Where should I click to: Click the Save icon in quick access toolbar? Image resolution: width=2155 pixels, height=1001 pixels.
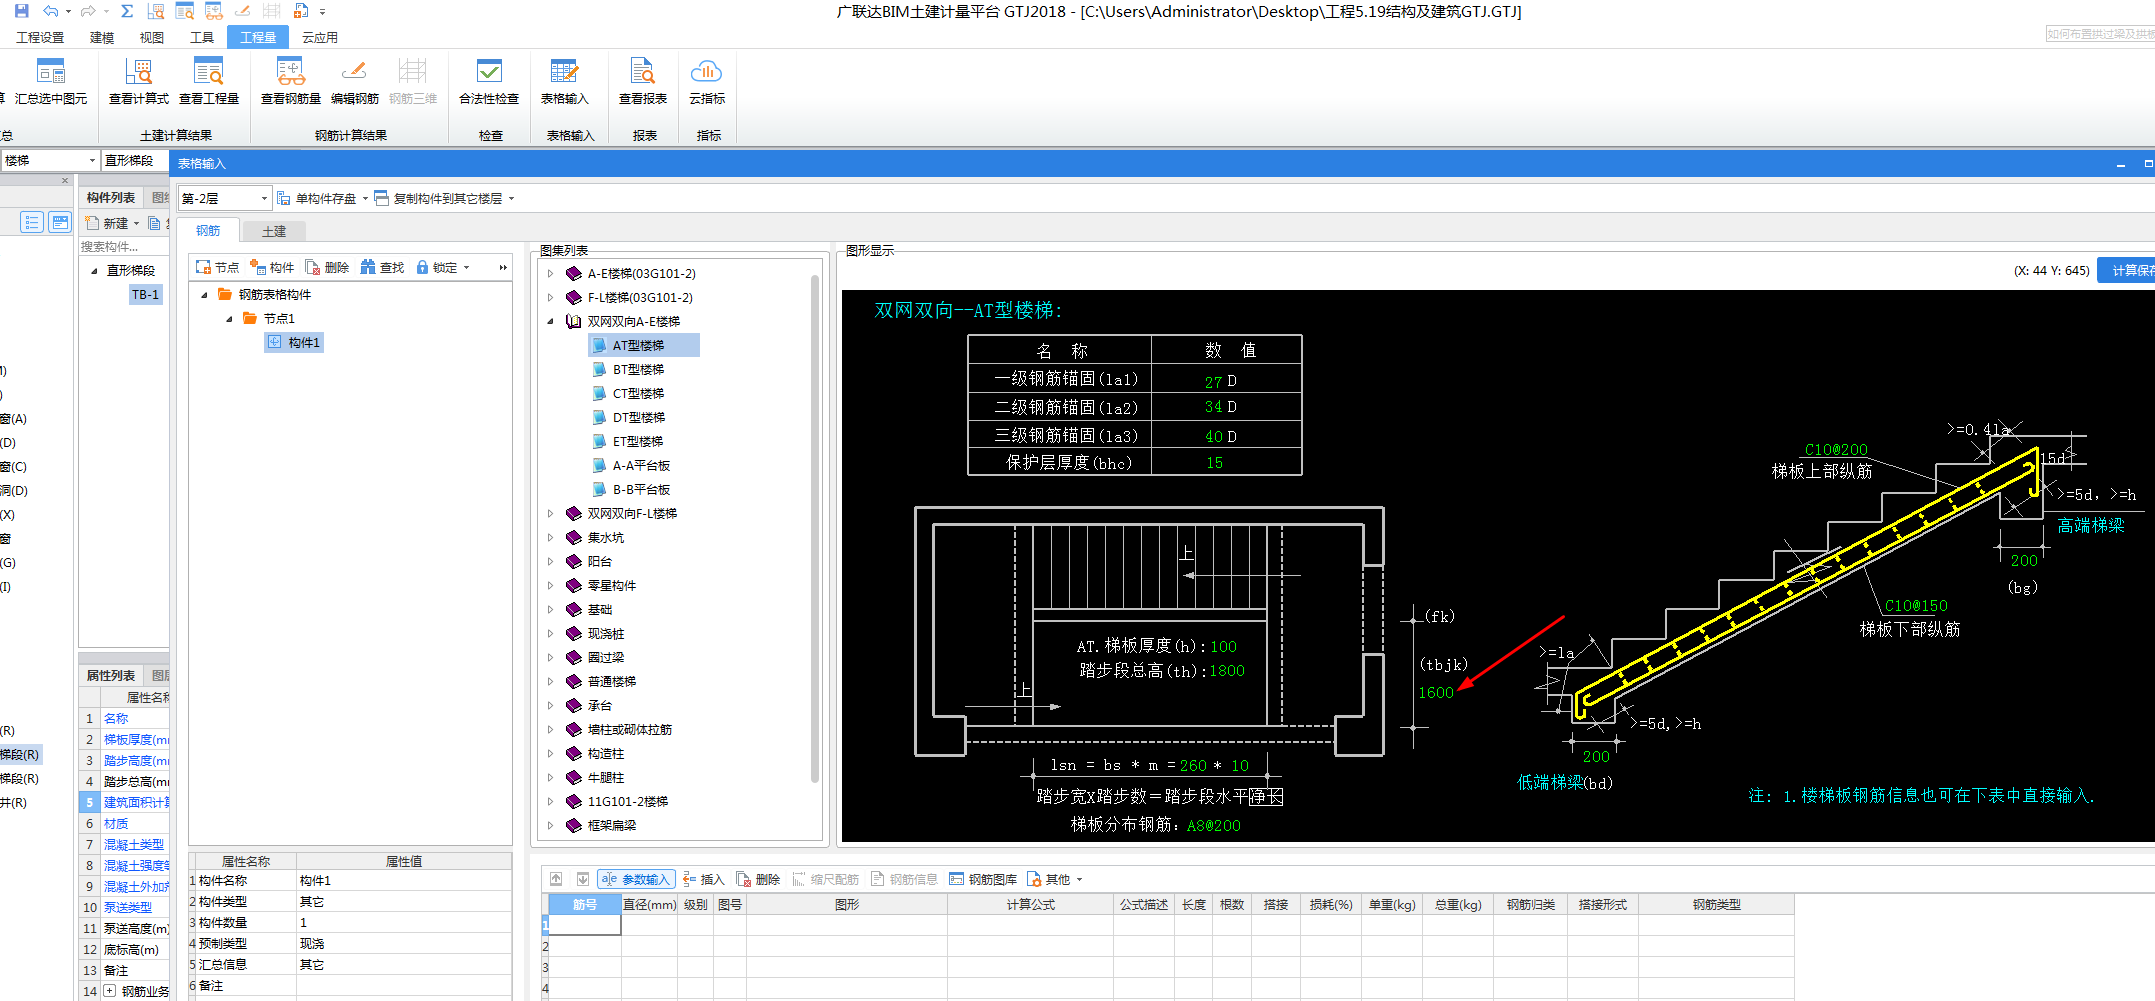tap(21, 11)
